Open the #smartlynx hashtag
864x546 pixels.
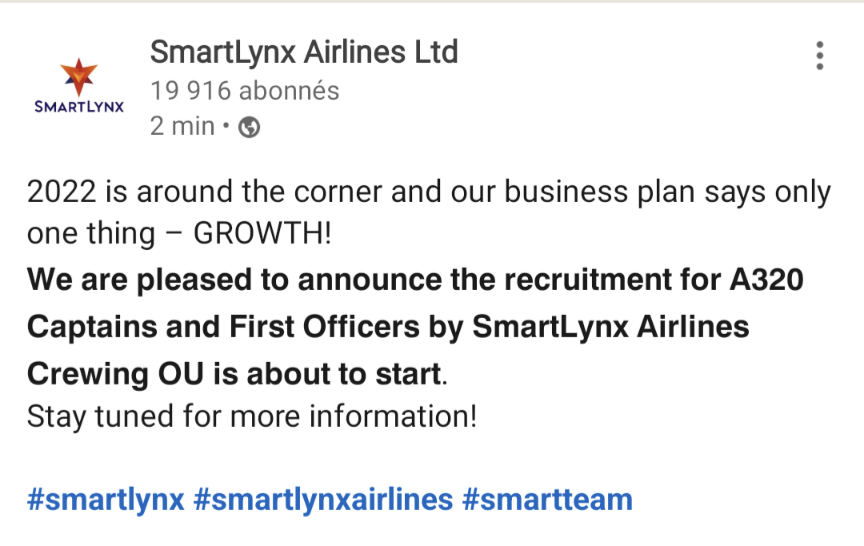pos(106,499)
